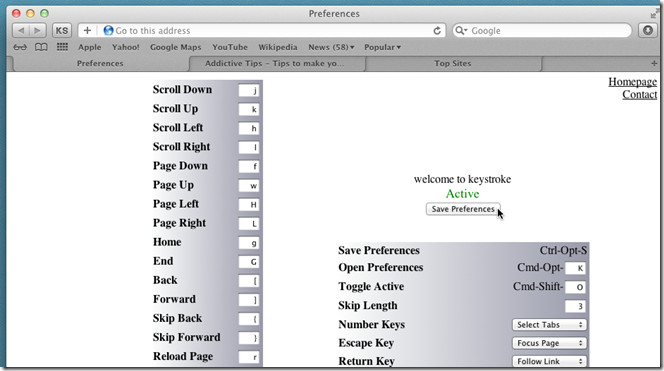Click the Forward key field
This screenshot has height=371, width=664.
(x=249, y=300)
